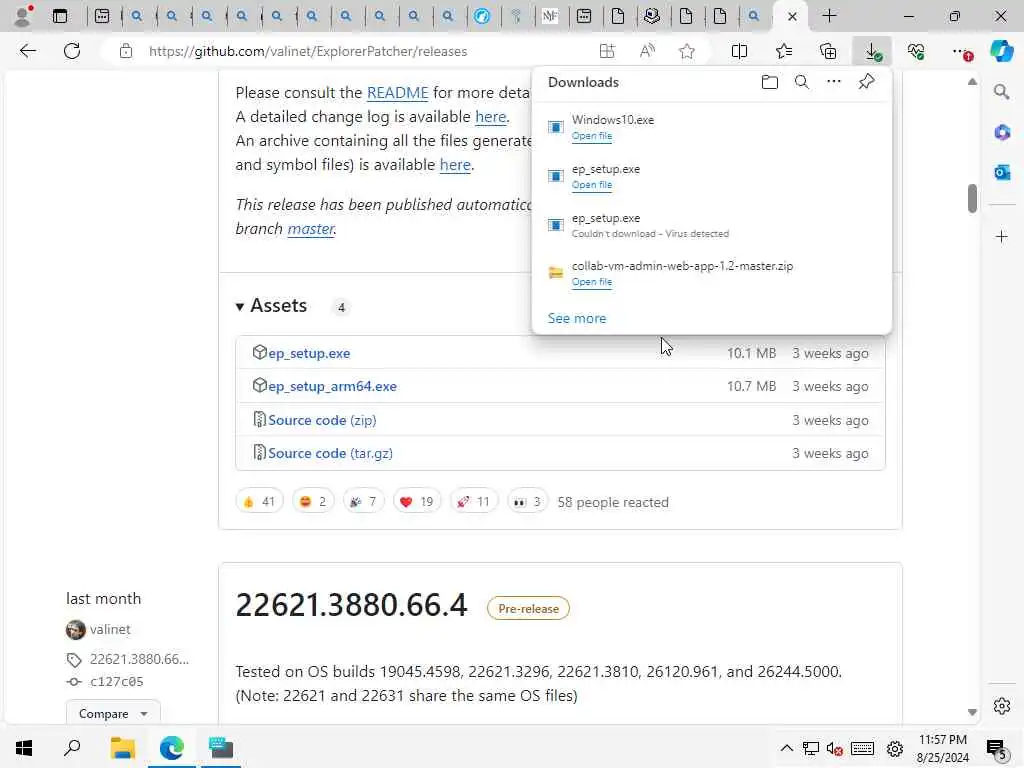Click See more in Downloads
Image resolution: width=1024 pixels, height=768 pixels.
pyautogui.click(x=577, y=318)
